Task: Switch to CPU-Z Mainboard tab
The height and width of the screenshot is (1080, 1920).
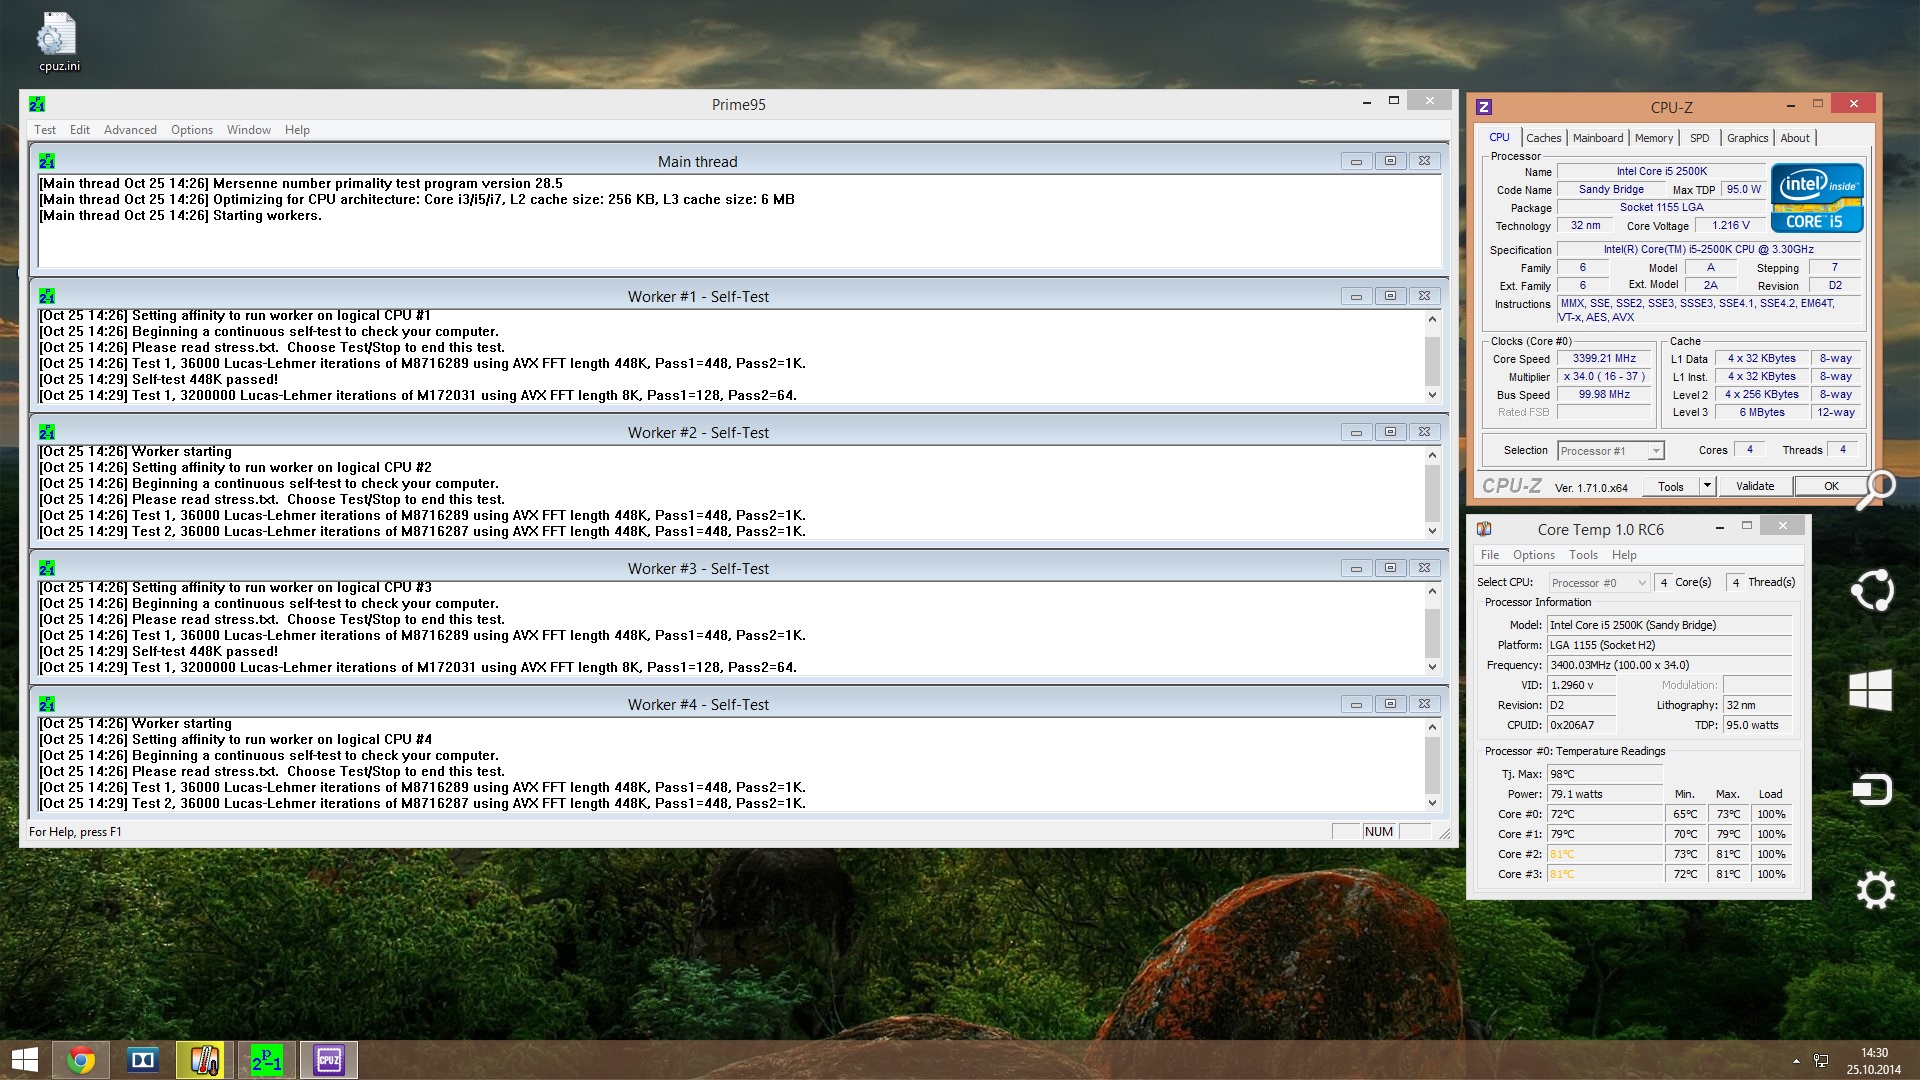Action: (1598, 138)
